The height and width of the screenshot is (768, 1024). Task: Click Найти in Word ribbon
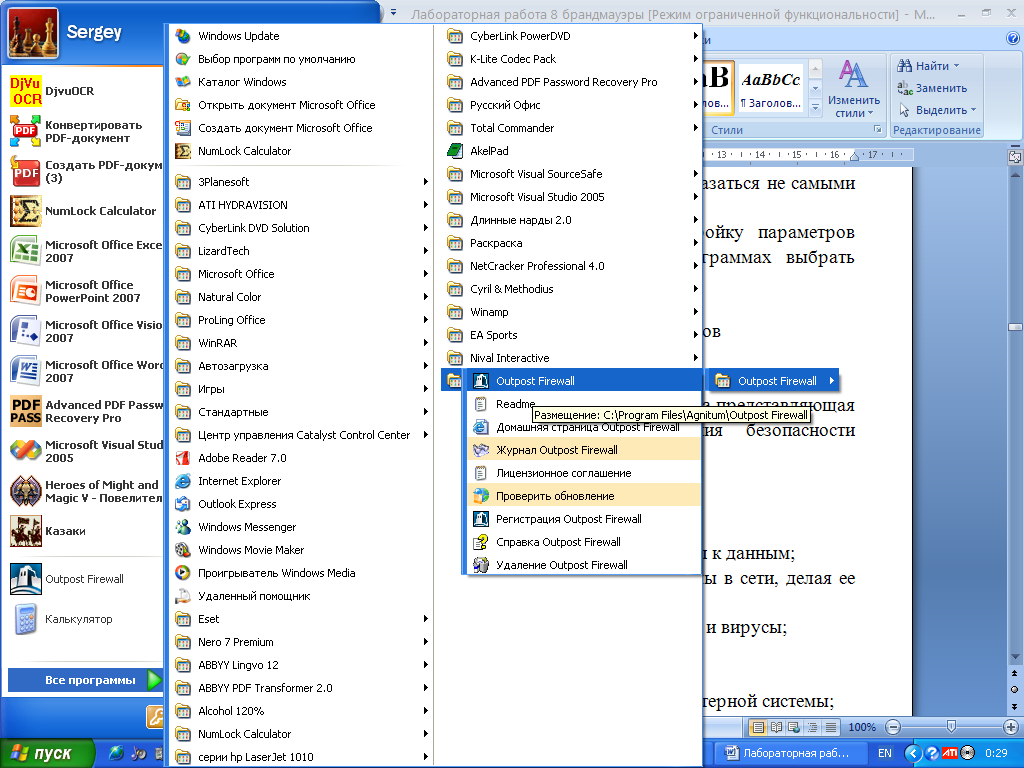click(x=927, y=66)
